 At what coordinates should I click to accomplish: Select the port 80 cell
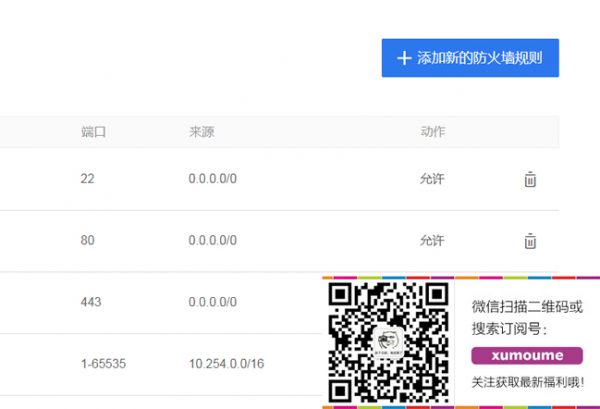click(x=87, y=241)
